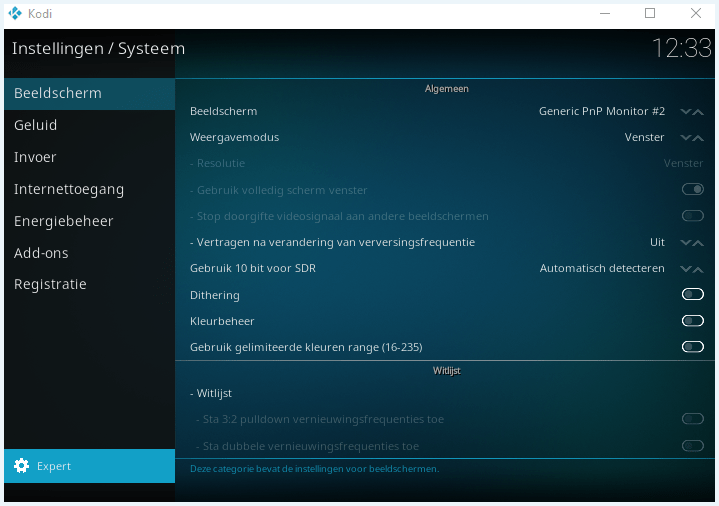Click the category description text at bottom
This screenshot has width=719, height=506.
click(315, 469)
